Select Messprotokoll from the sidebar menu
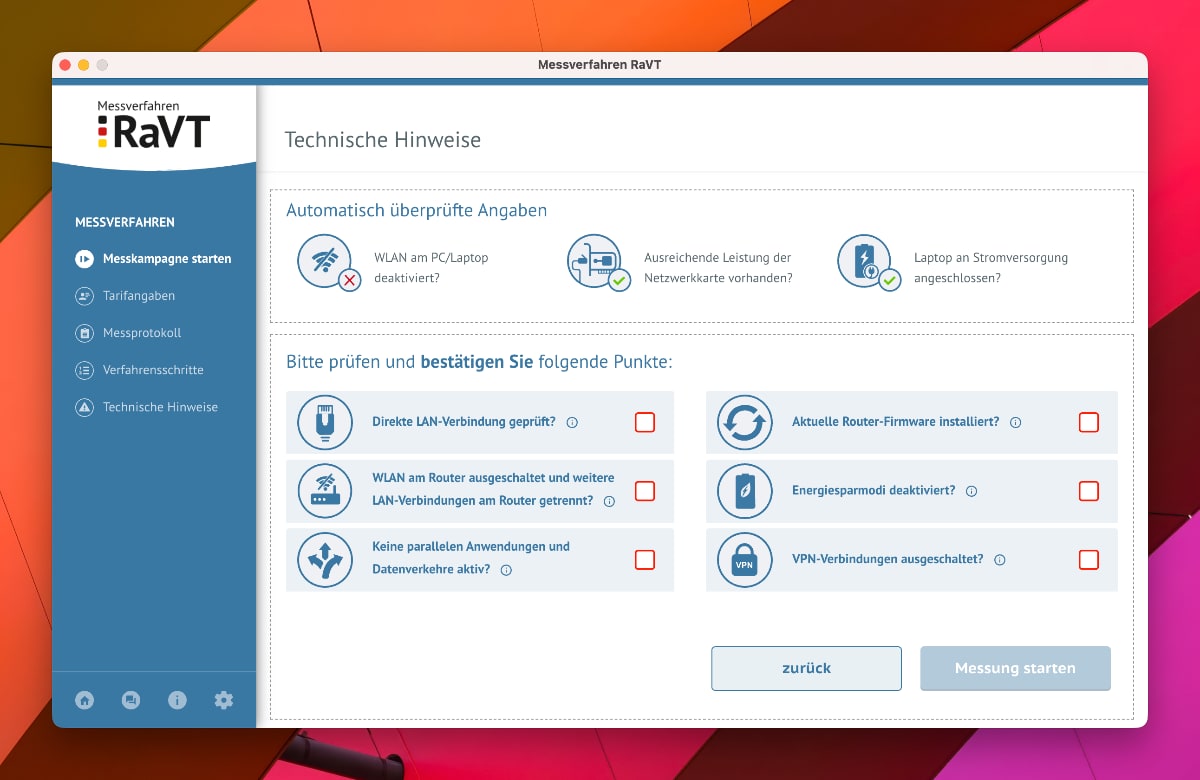The width and height of the screenshot is (1200, 780). coord(142,333)
